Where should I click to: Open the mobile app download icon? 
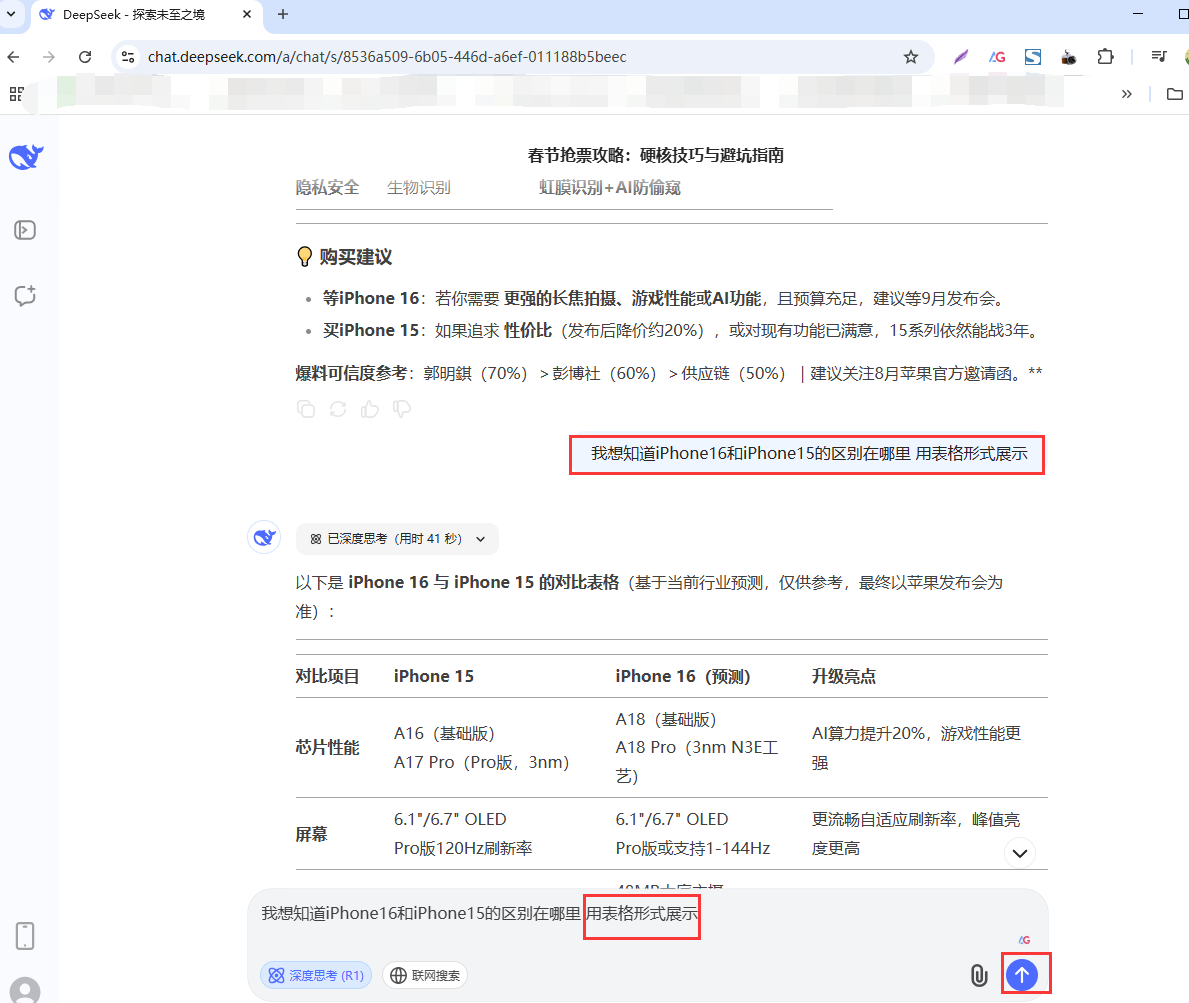tap(25, 936)
